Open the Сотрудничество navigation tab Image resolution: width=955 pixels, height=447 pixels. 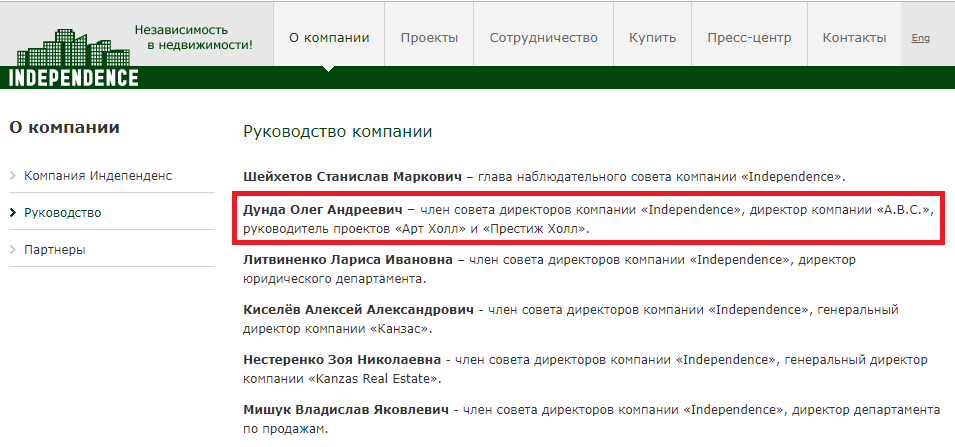[543, 38]
